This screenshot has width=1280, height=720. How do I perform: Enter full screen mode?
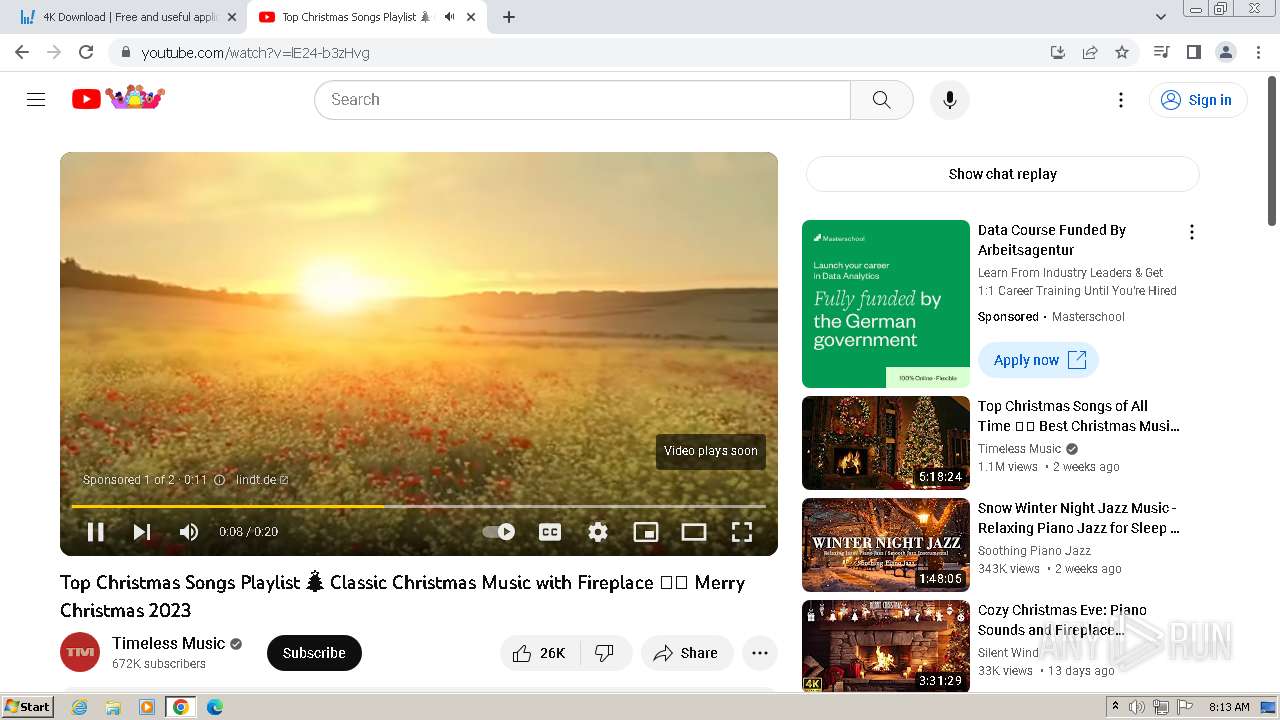[x=742, y=532]
